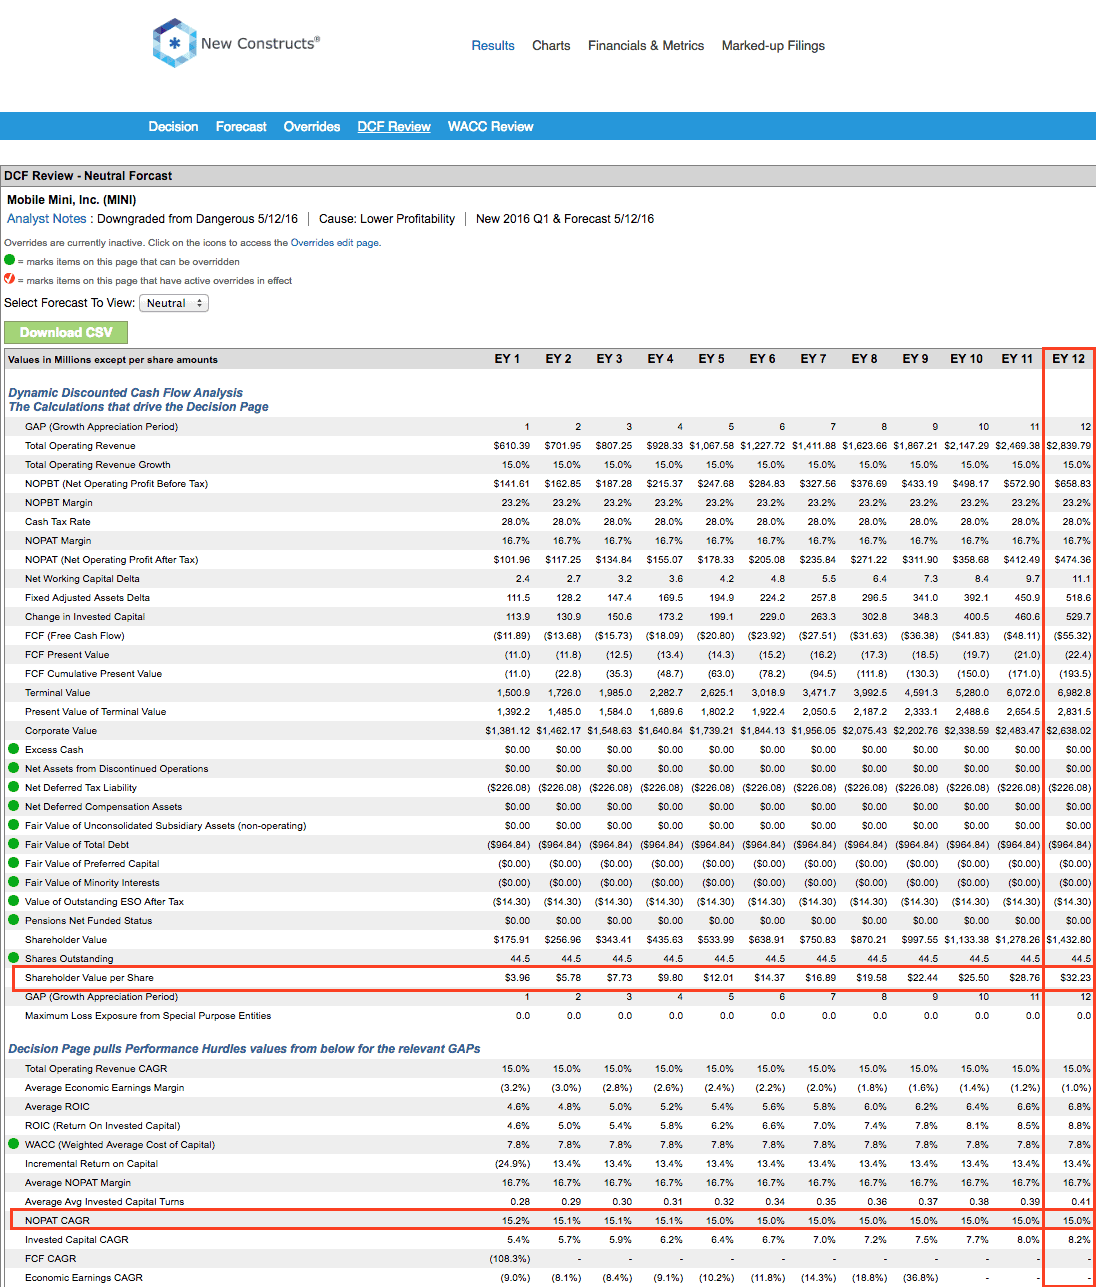The height and width of the screenshot is (1287, 1096).
Task: Click the (24.9%) incremental return value
Action: 513,1164
